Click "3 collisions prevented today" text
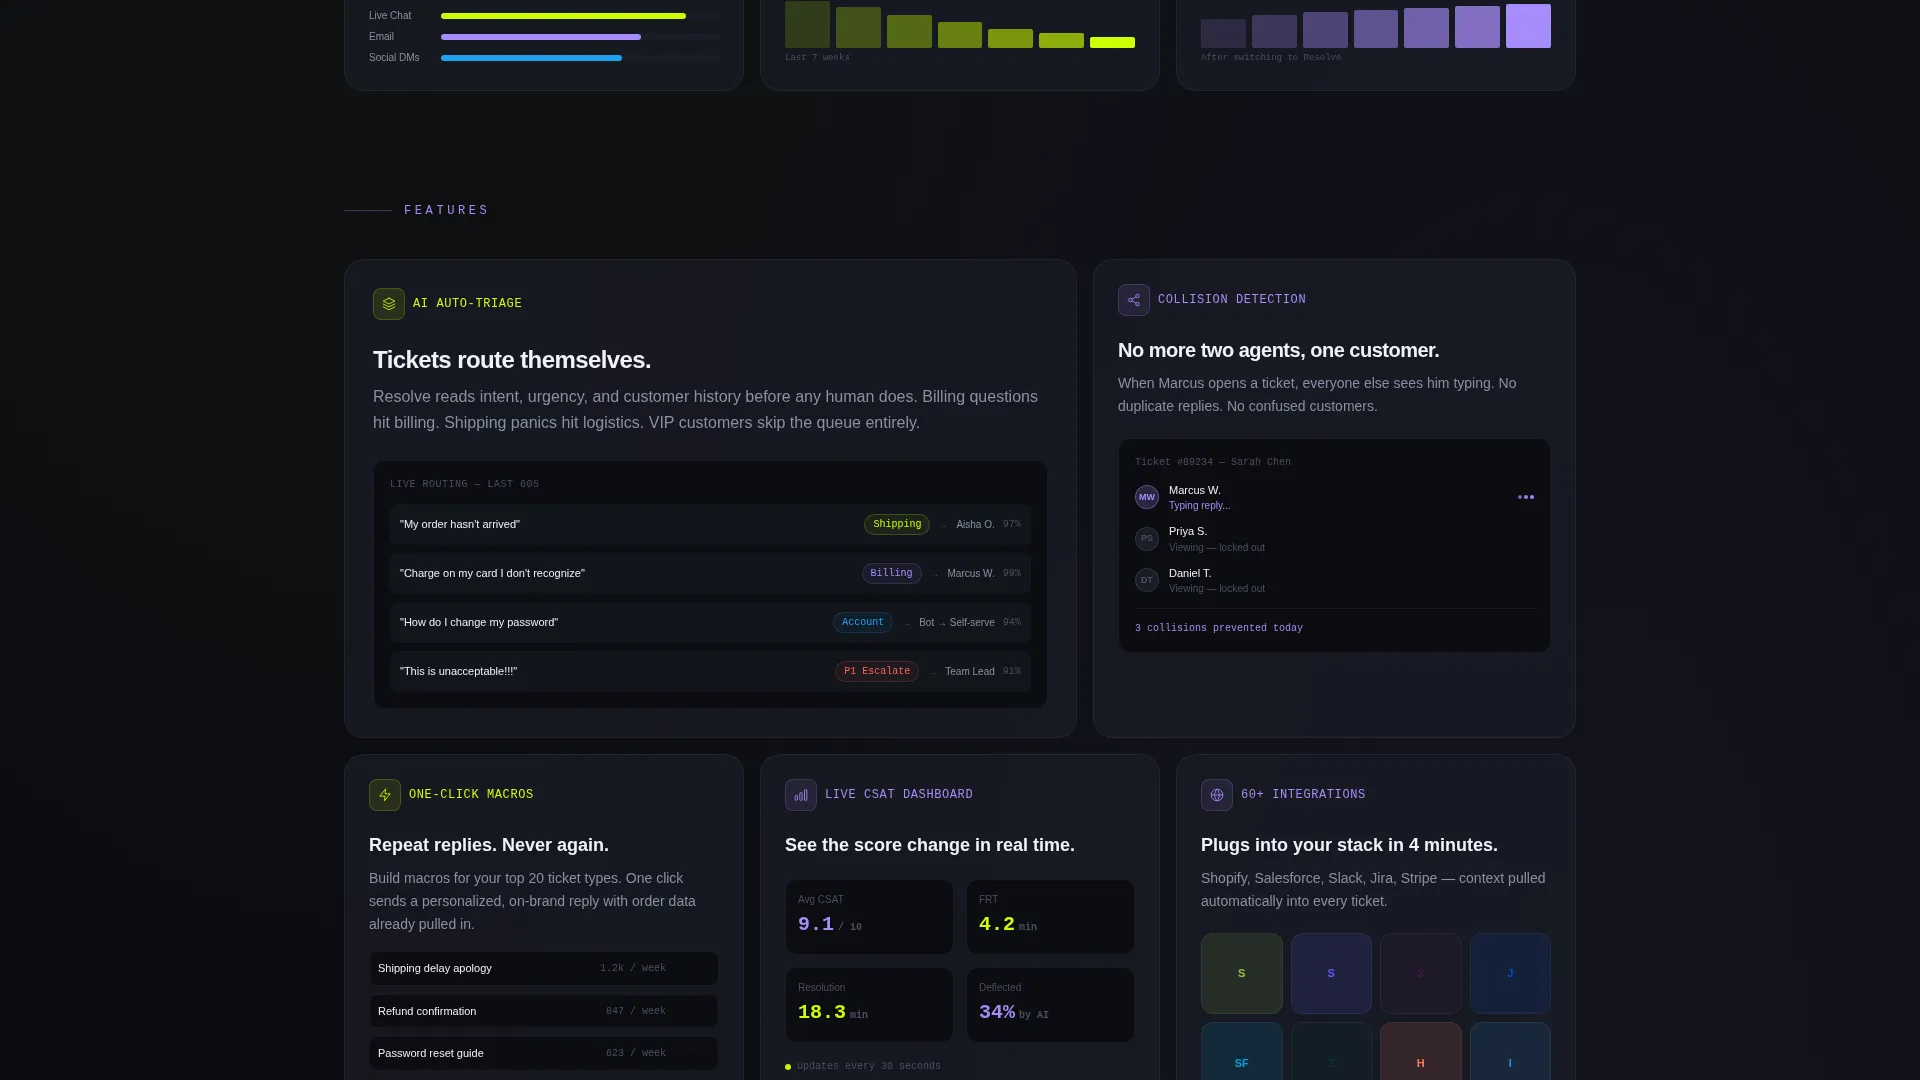 click(x=1219, y=629)
